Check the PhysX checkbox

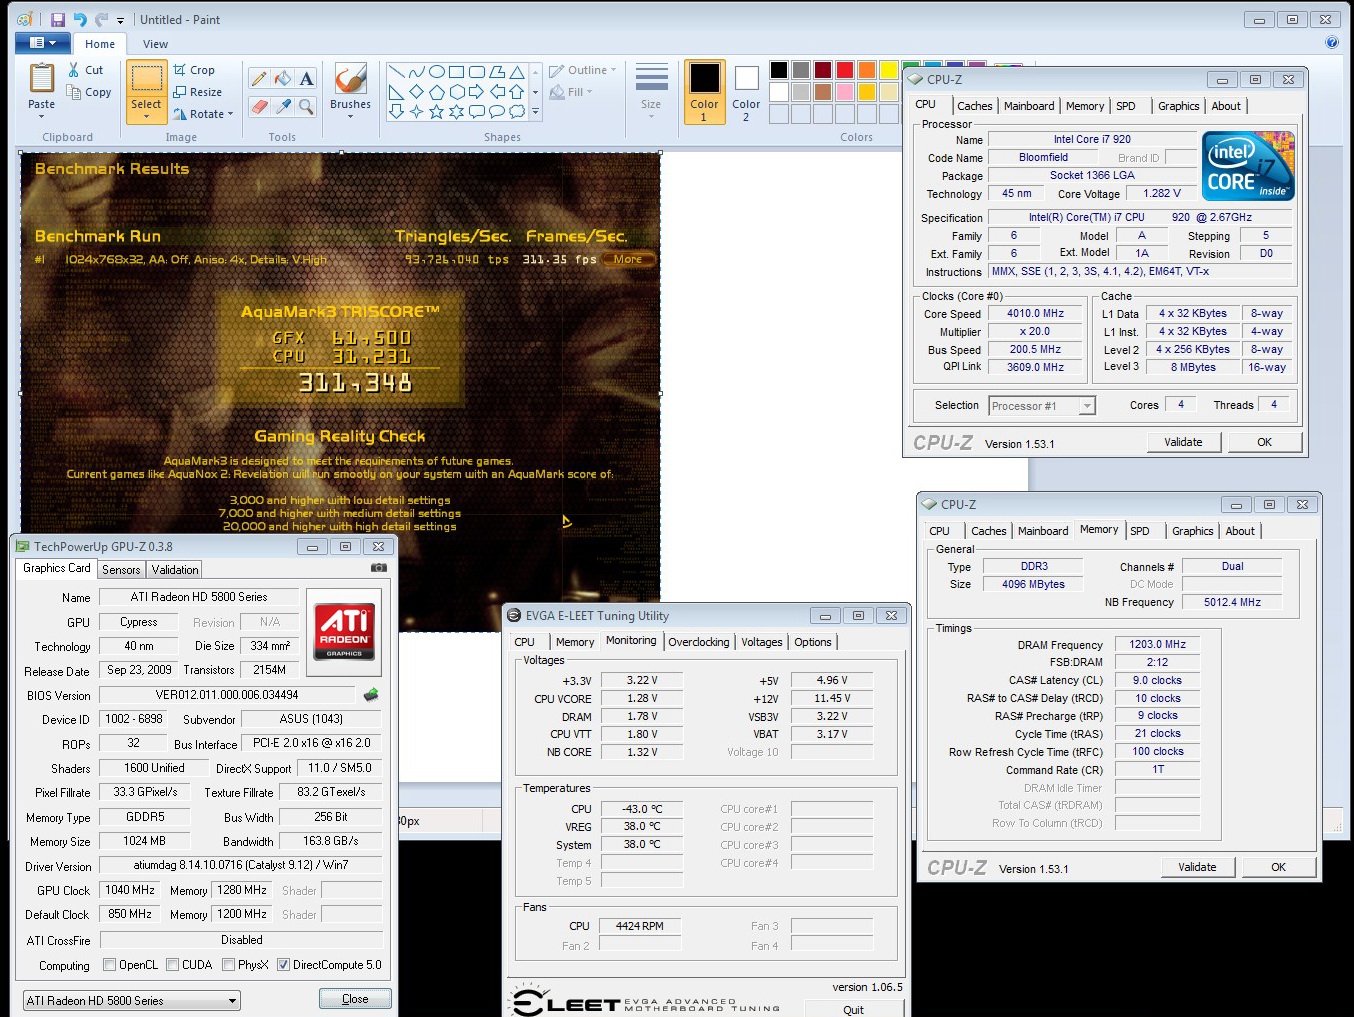229,965
